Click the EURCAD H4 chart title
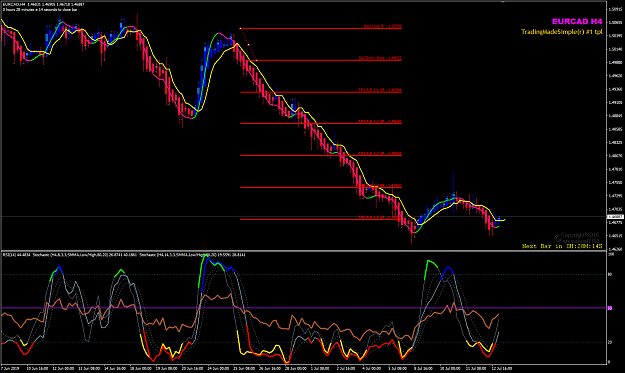This screenshot has width=625, height=373. [x=577, y=22]
